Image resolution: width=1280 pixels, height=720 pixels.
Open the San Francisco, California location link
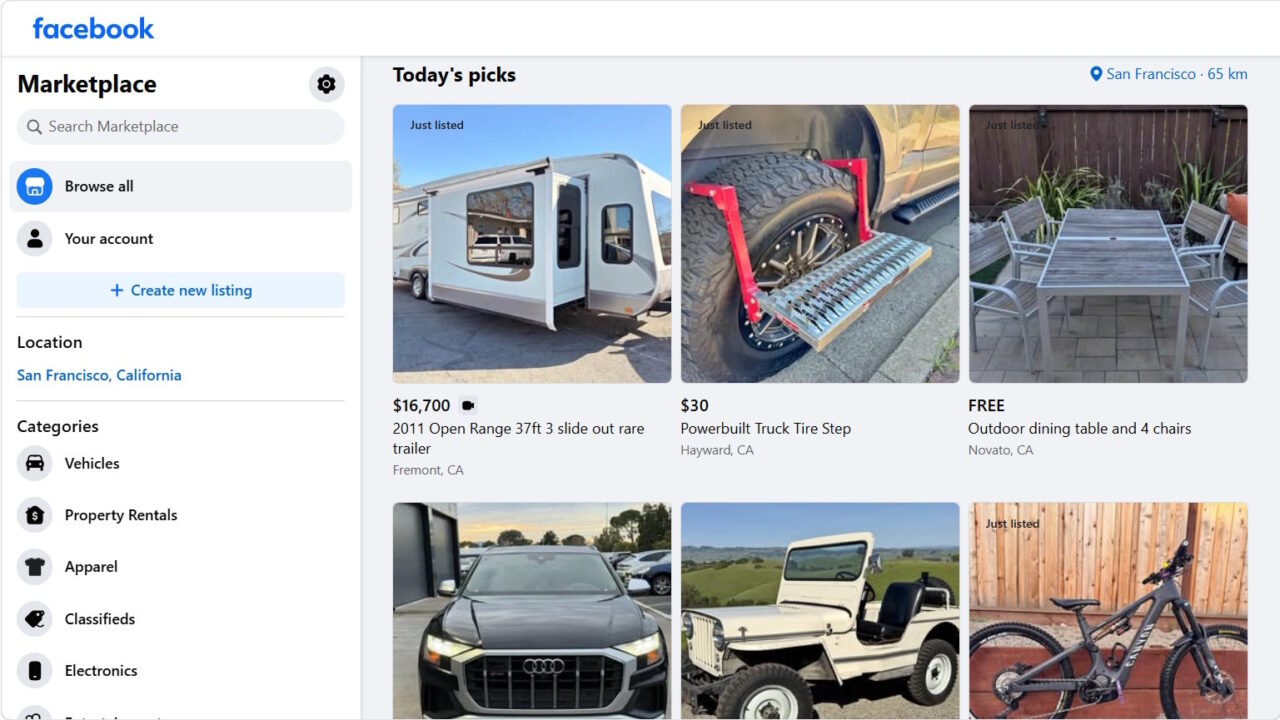click(x=99, y=375)
